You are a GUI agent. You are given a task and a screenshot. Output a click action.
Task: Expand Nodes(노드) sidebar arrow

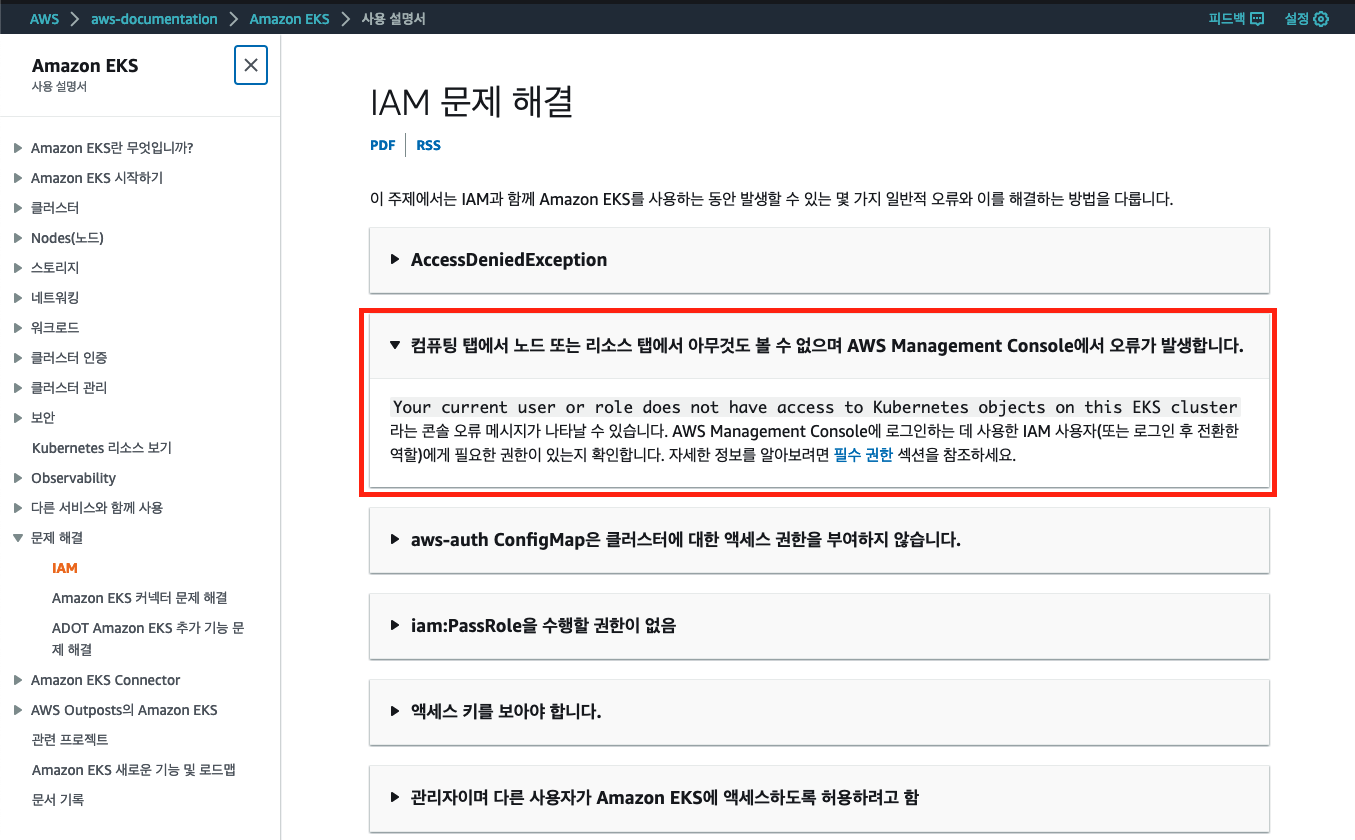point(18,238)
